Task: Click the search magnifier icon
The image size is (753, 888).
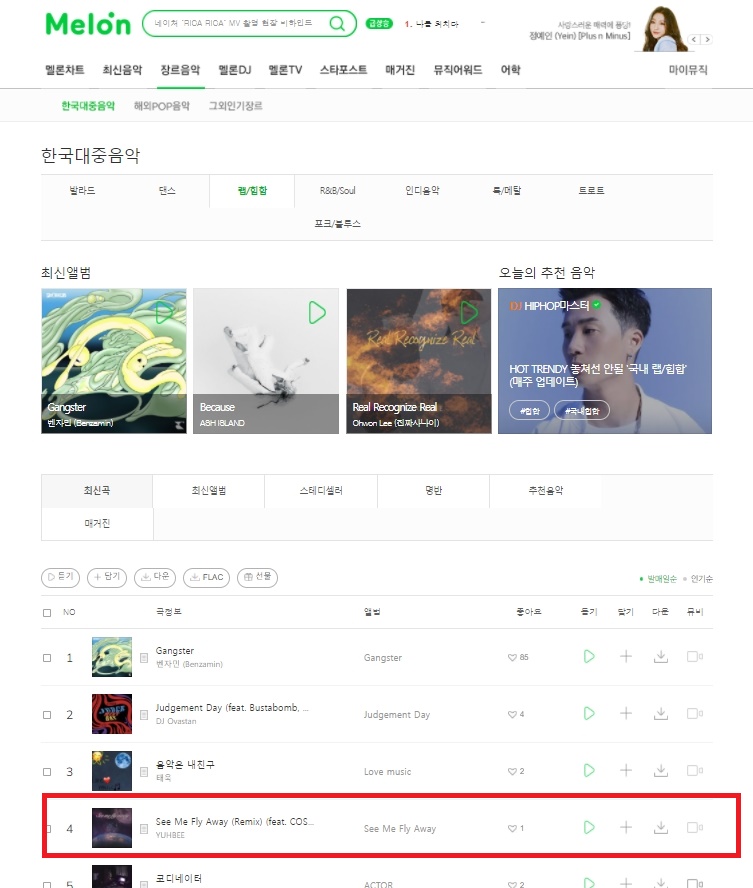Action: click(x=337, y=24)
